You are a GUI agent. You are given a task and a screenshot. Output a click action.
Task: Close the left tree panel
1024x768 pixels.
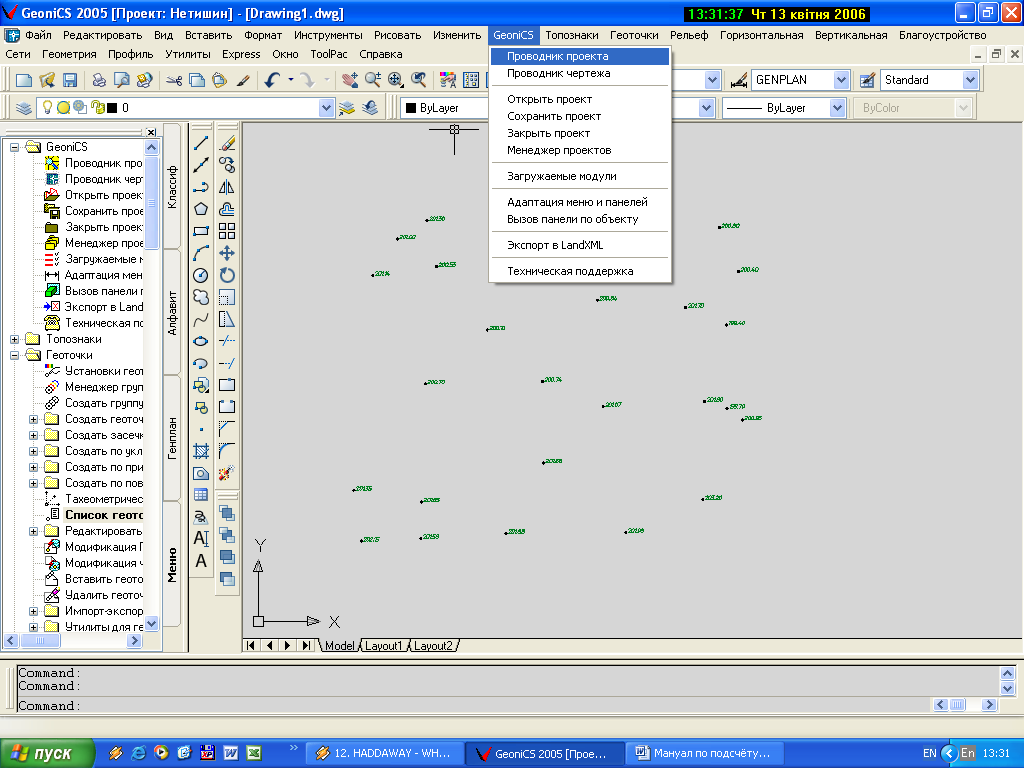pyautogui.click(x=151, y=132)
